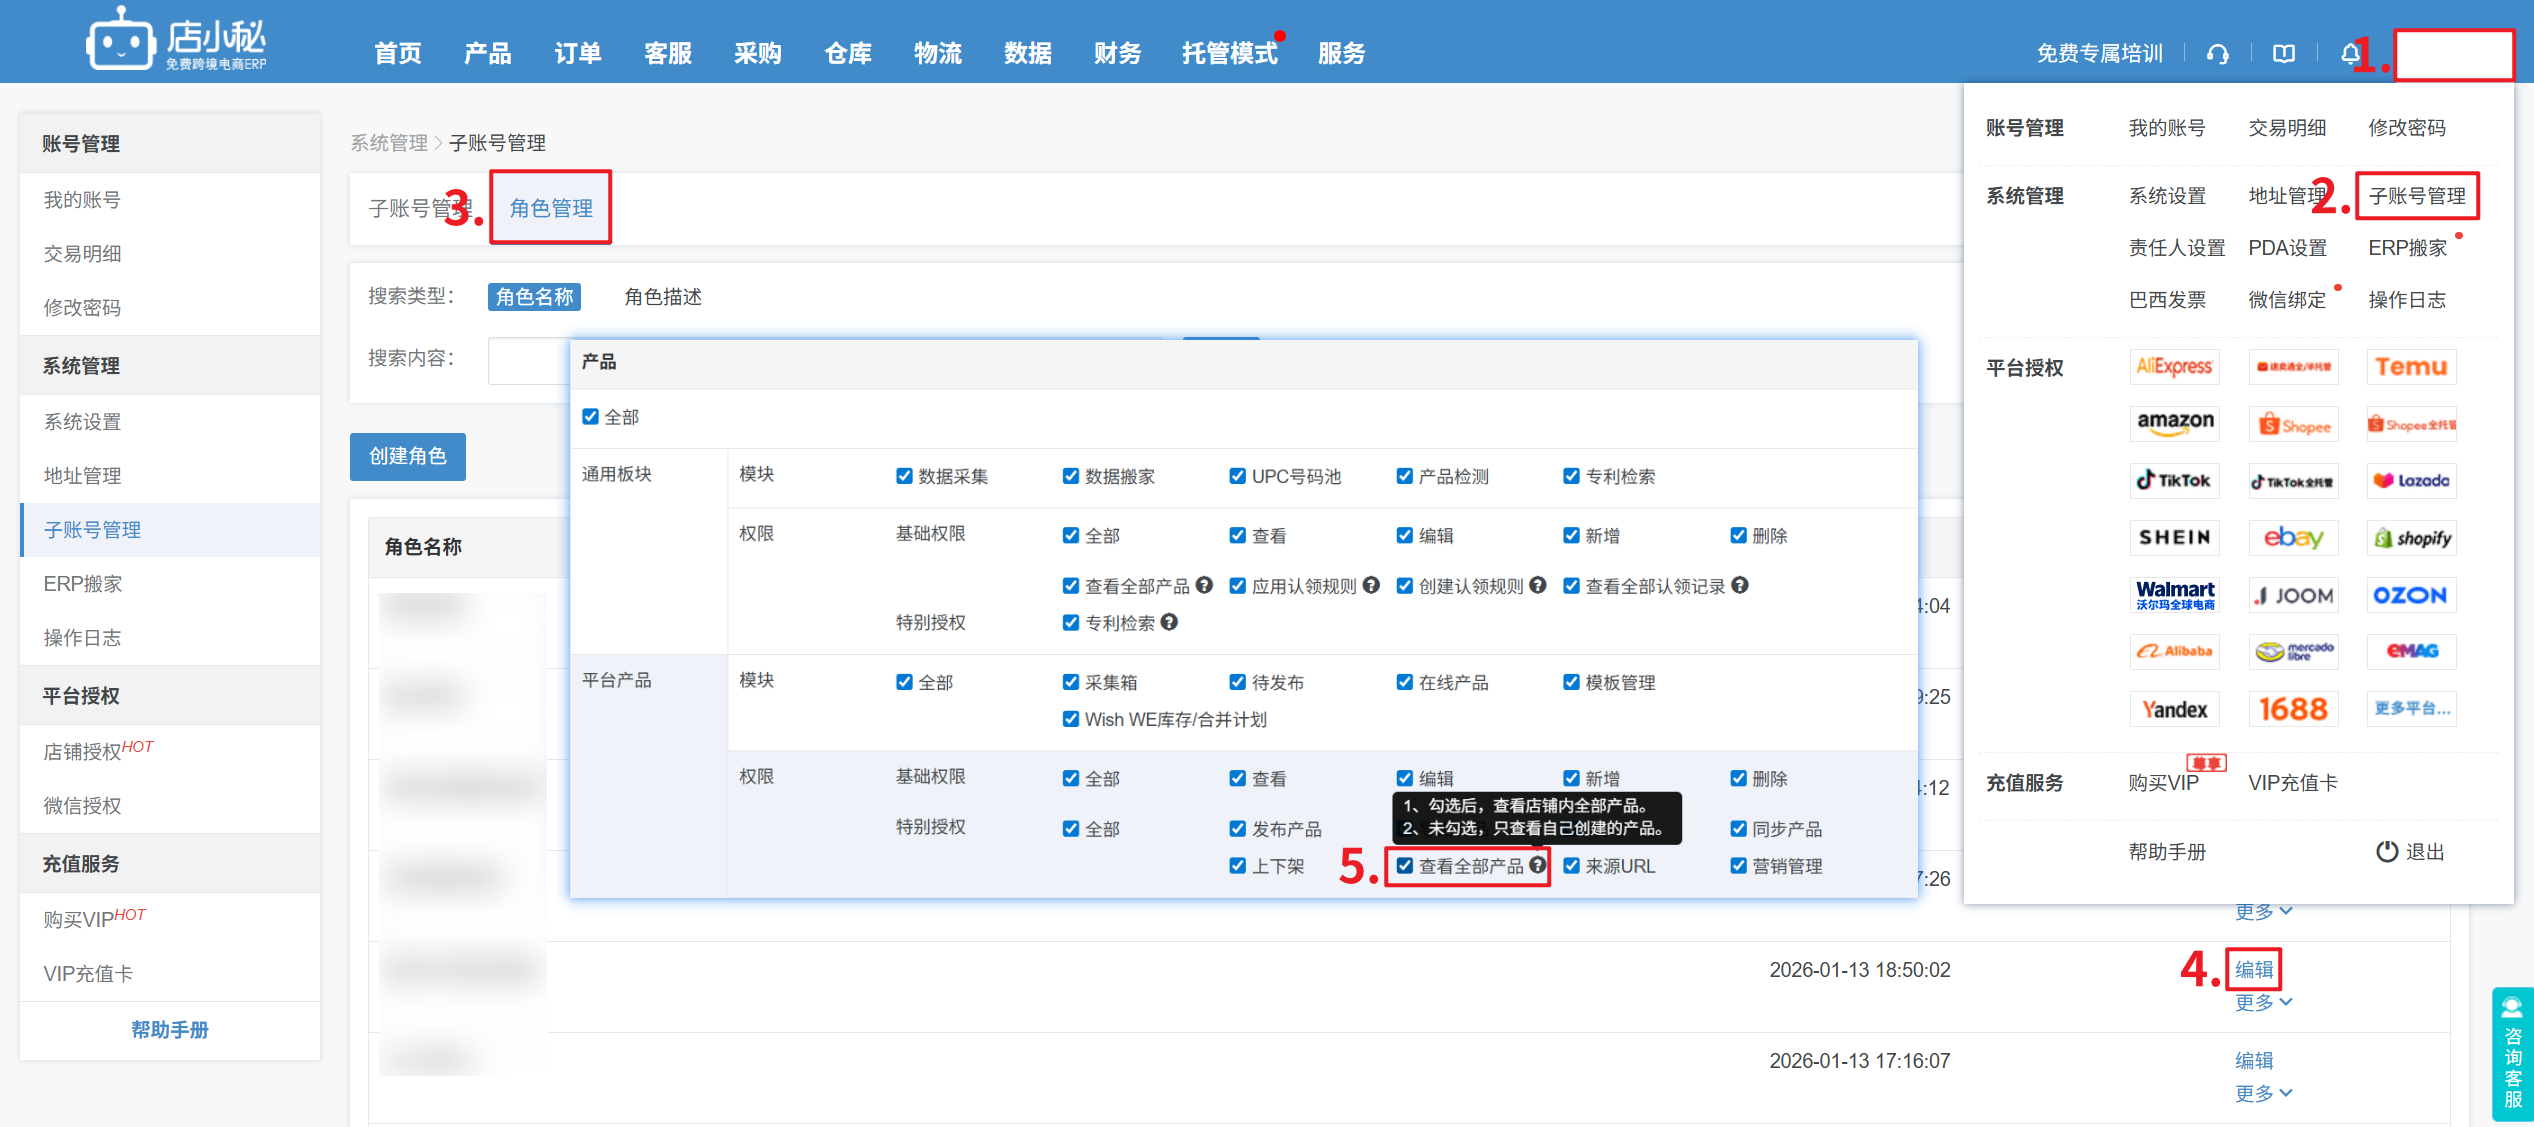The width and height of the screenshot is (2534, 1127).
Task: Click the power icon to 退出
Action: [2387, 851]
